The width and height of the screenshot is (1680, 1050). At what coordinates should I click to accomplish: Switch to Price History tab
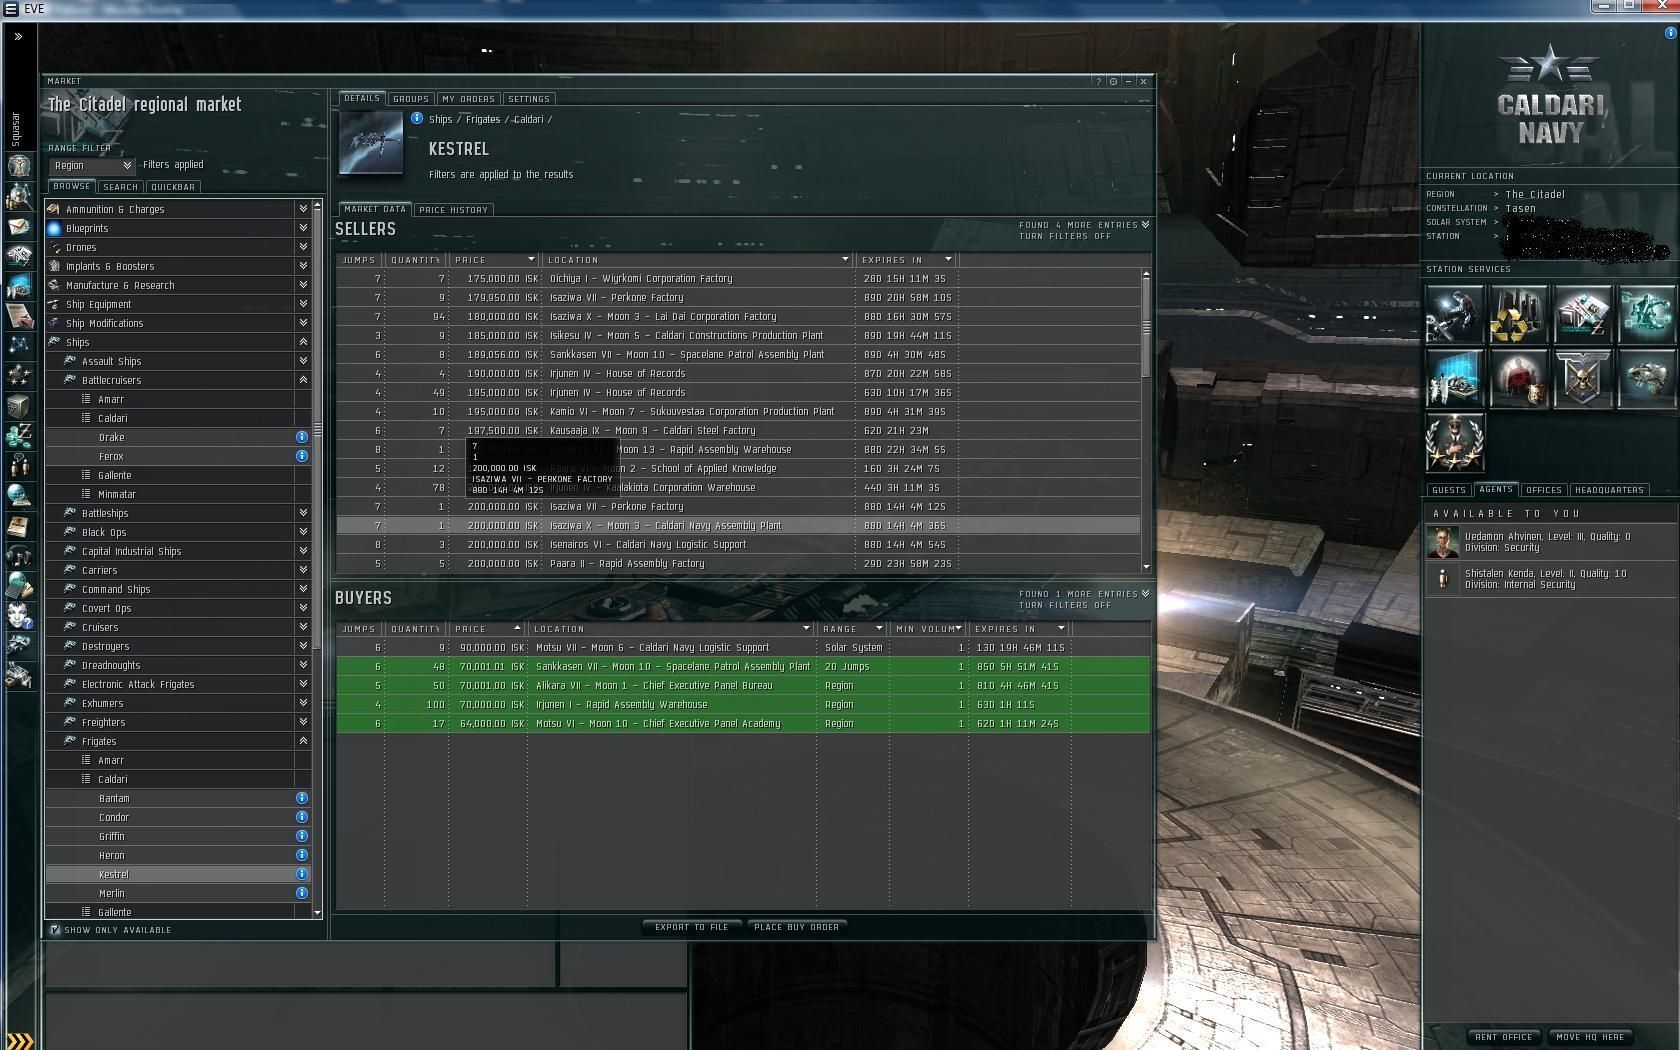tap(454, 210)
